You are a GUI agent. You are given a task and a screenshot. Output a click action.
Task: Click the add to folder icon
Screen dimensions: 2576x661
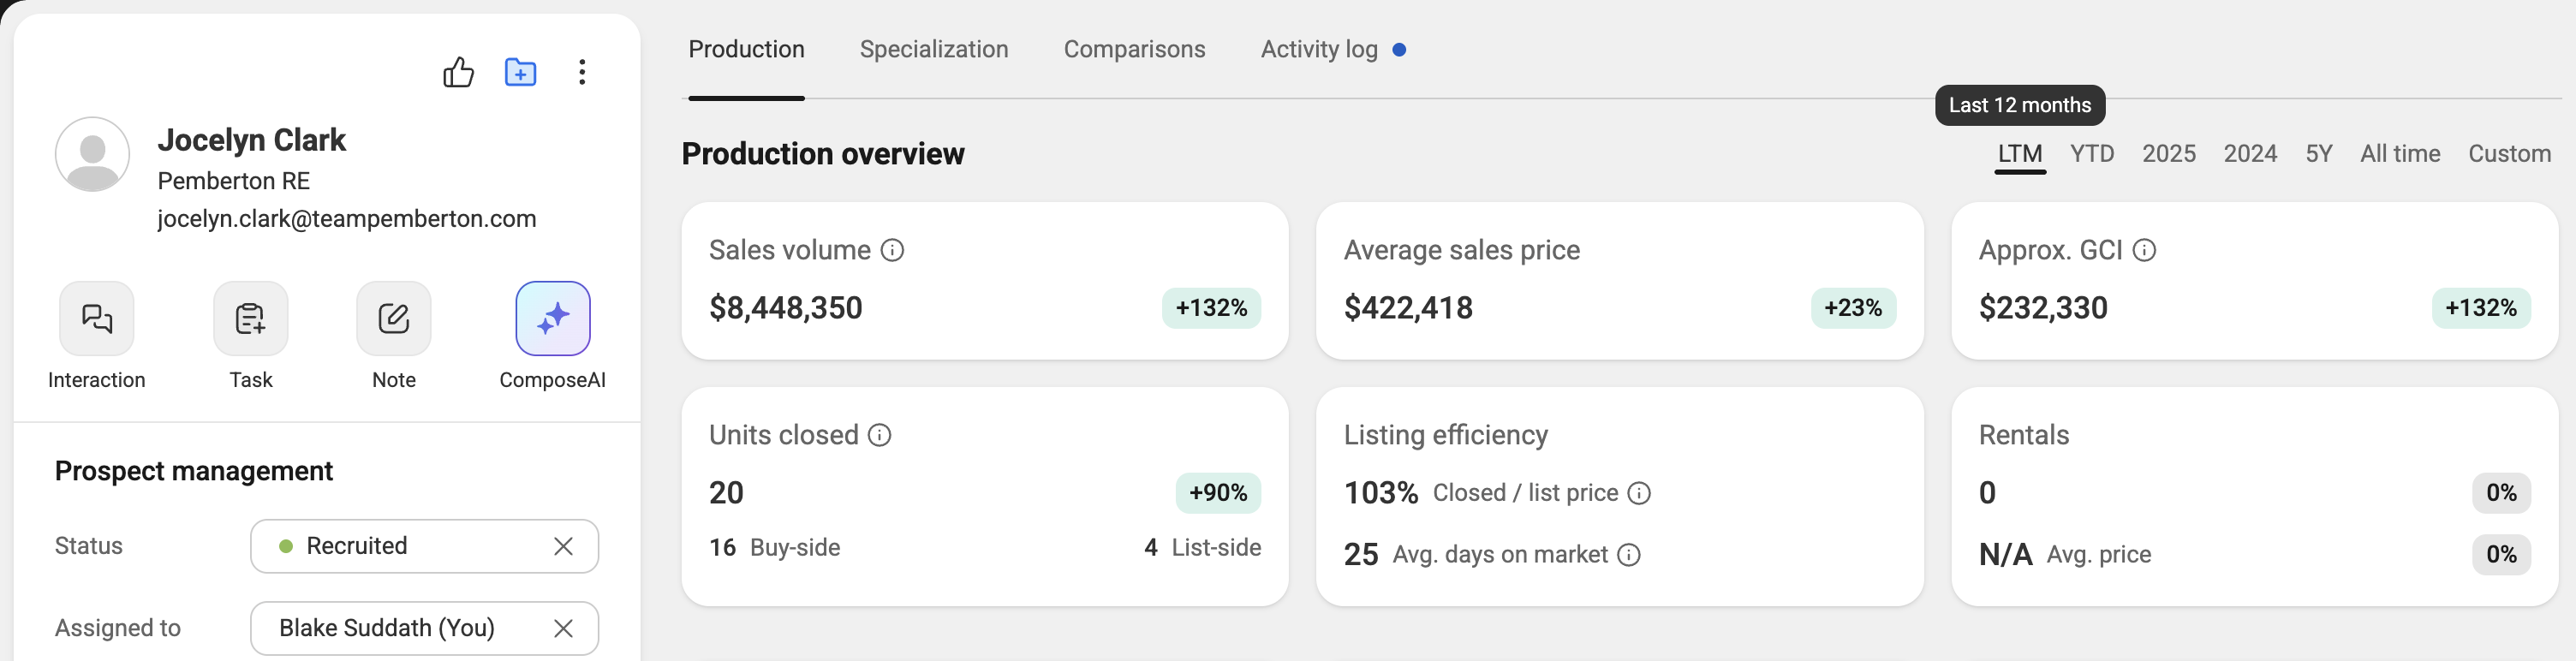point(520,72)
